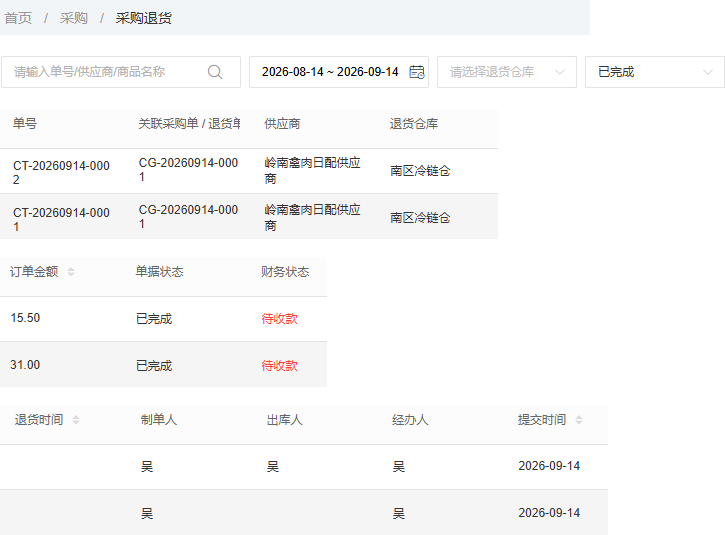
Task: Click 南区冷链仓 in the second row
Action: [420, 218]
